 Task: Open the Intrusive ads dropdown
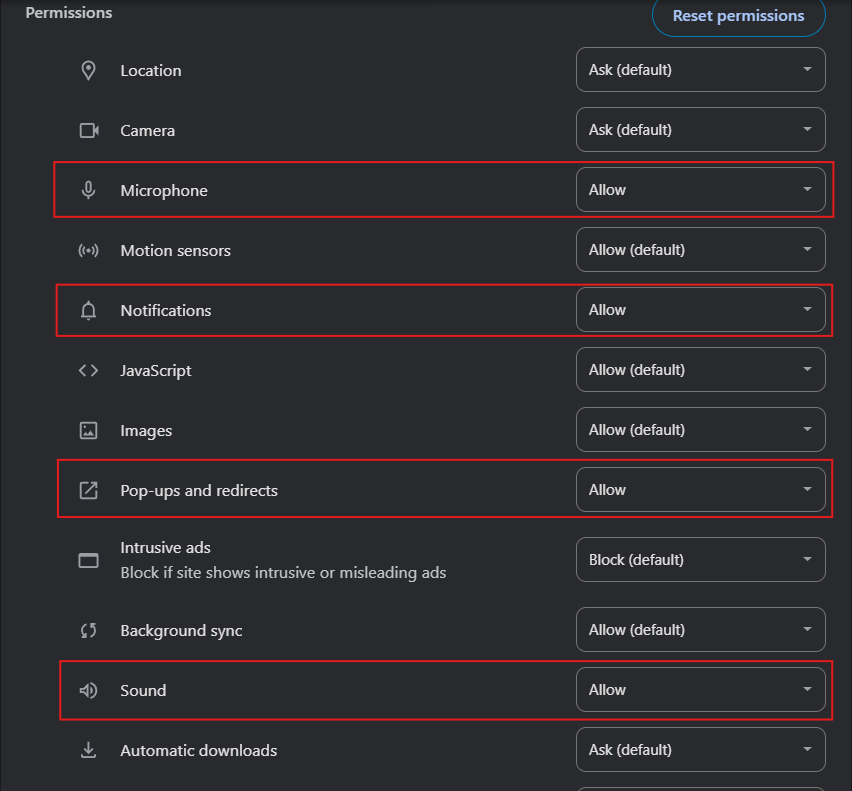700,560
